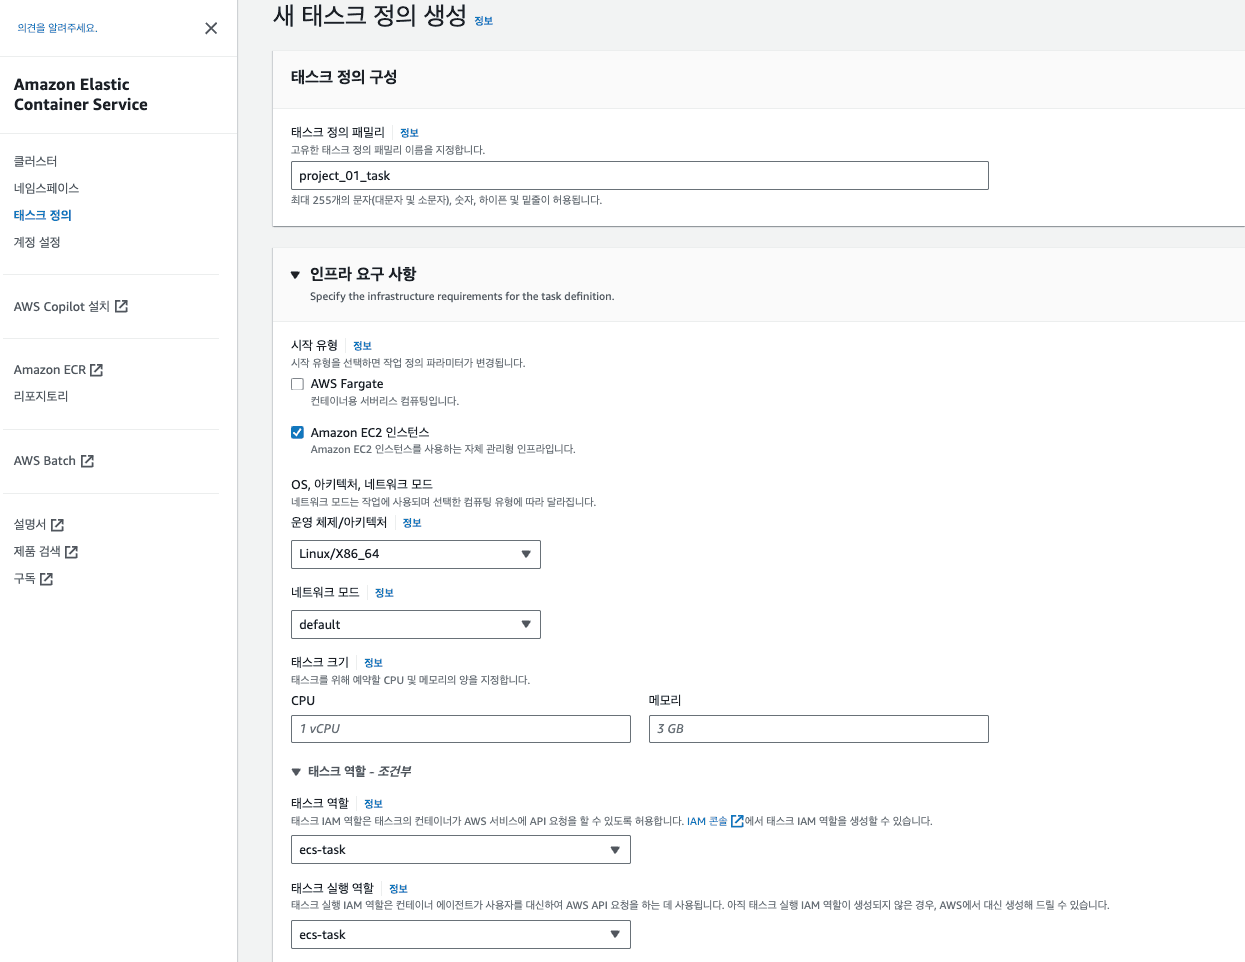Click the OS, 아키텍처, 네트워크 모드 label
Image resolution: width=1245 pixels, height=962 pixels.
pyautogui.click(x=362, y=484)
